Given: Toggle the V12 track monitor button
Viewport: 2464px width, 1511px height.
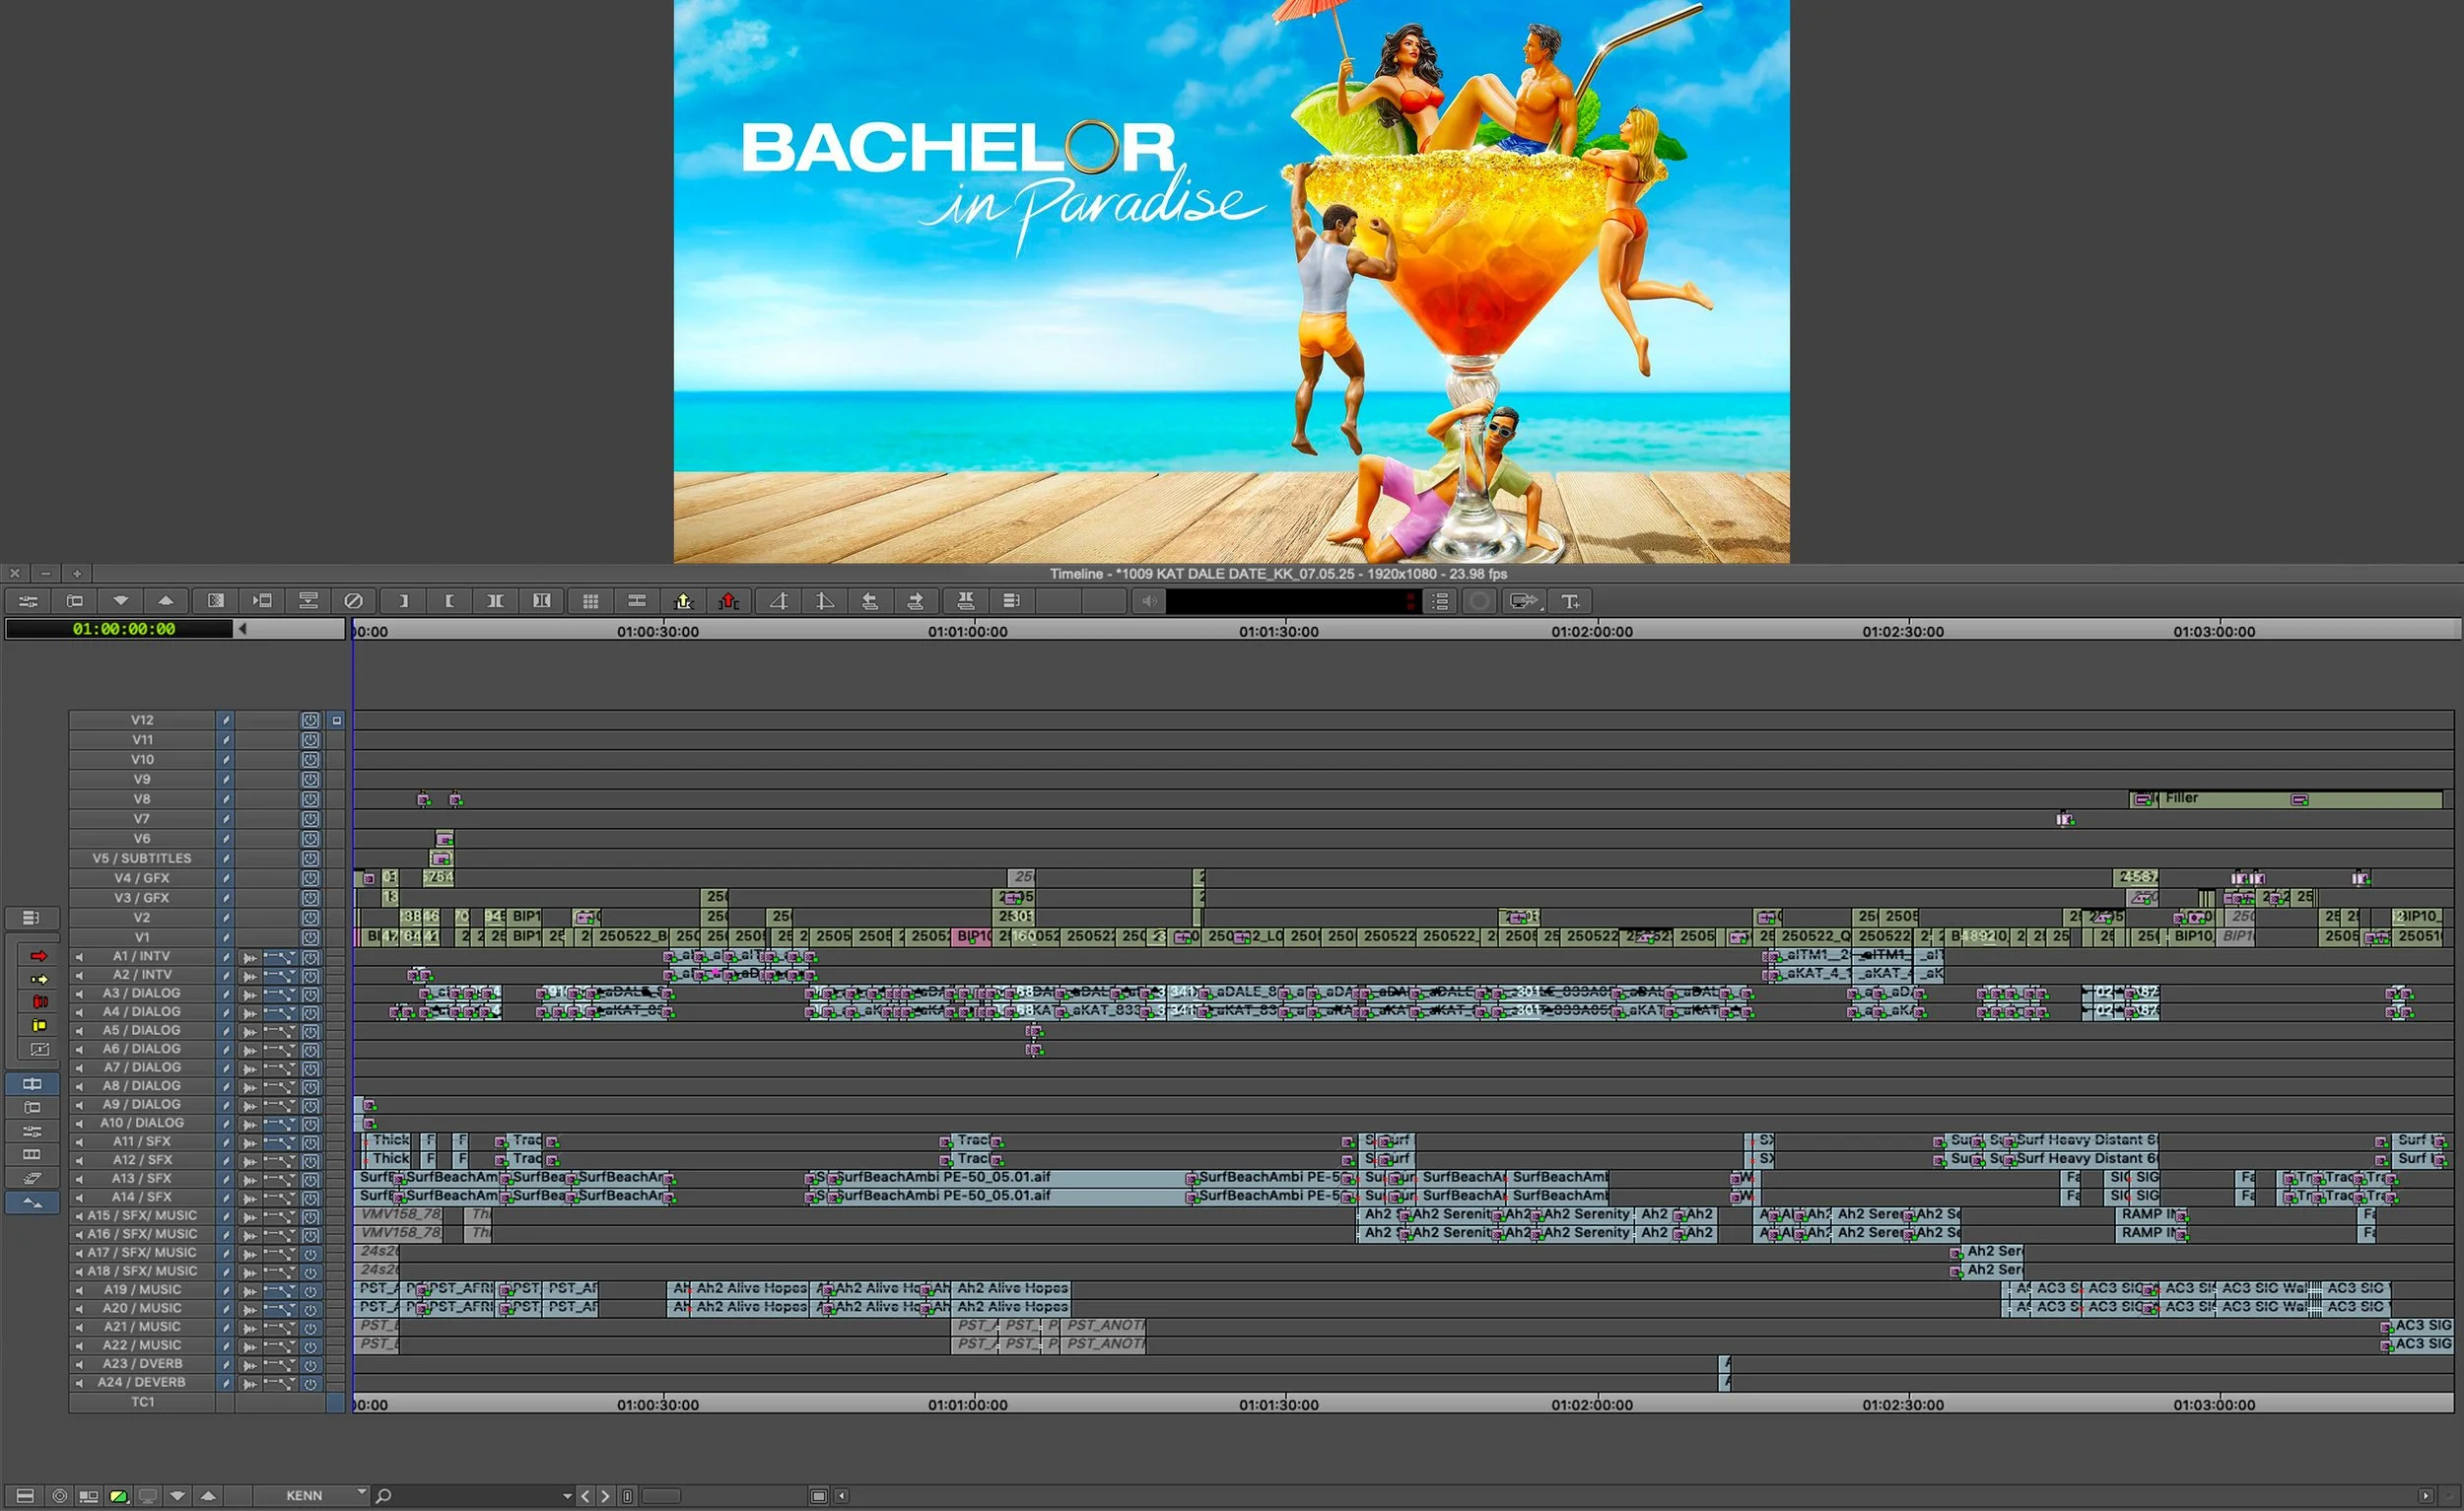Looking at the screenshot, I should [337, 720].
